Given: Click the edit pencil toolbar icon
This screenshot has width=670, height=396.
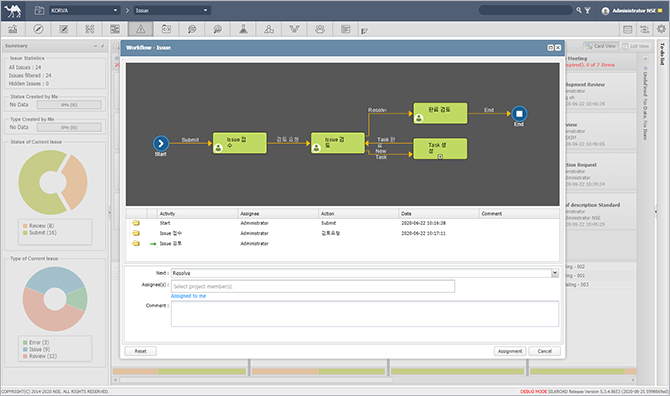Looking at the screenshot, I should (x=64, y=29).
